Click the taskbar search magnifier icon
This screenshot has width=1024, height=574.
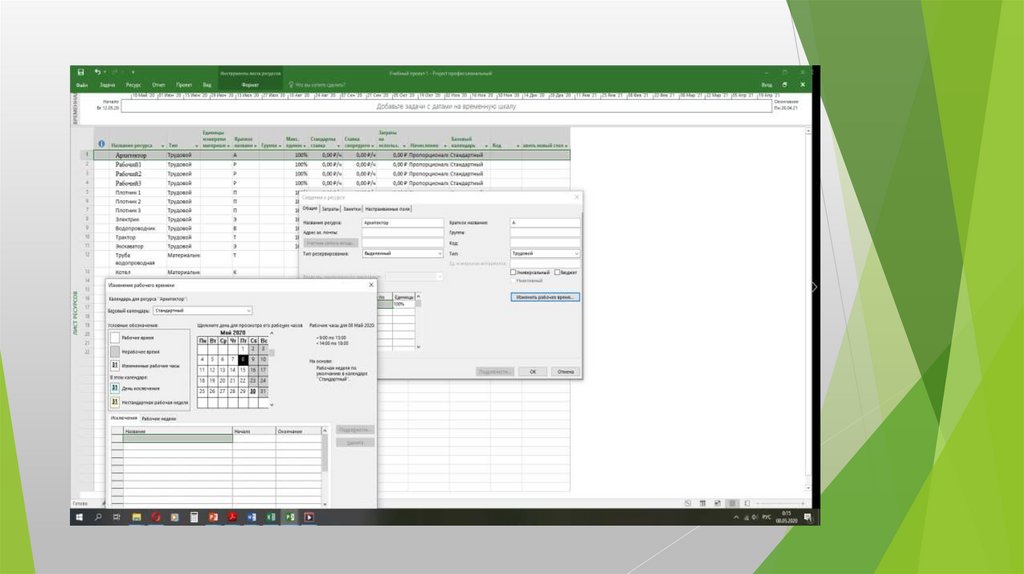click(x=98, y=517)
